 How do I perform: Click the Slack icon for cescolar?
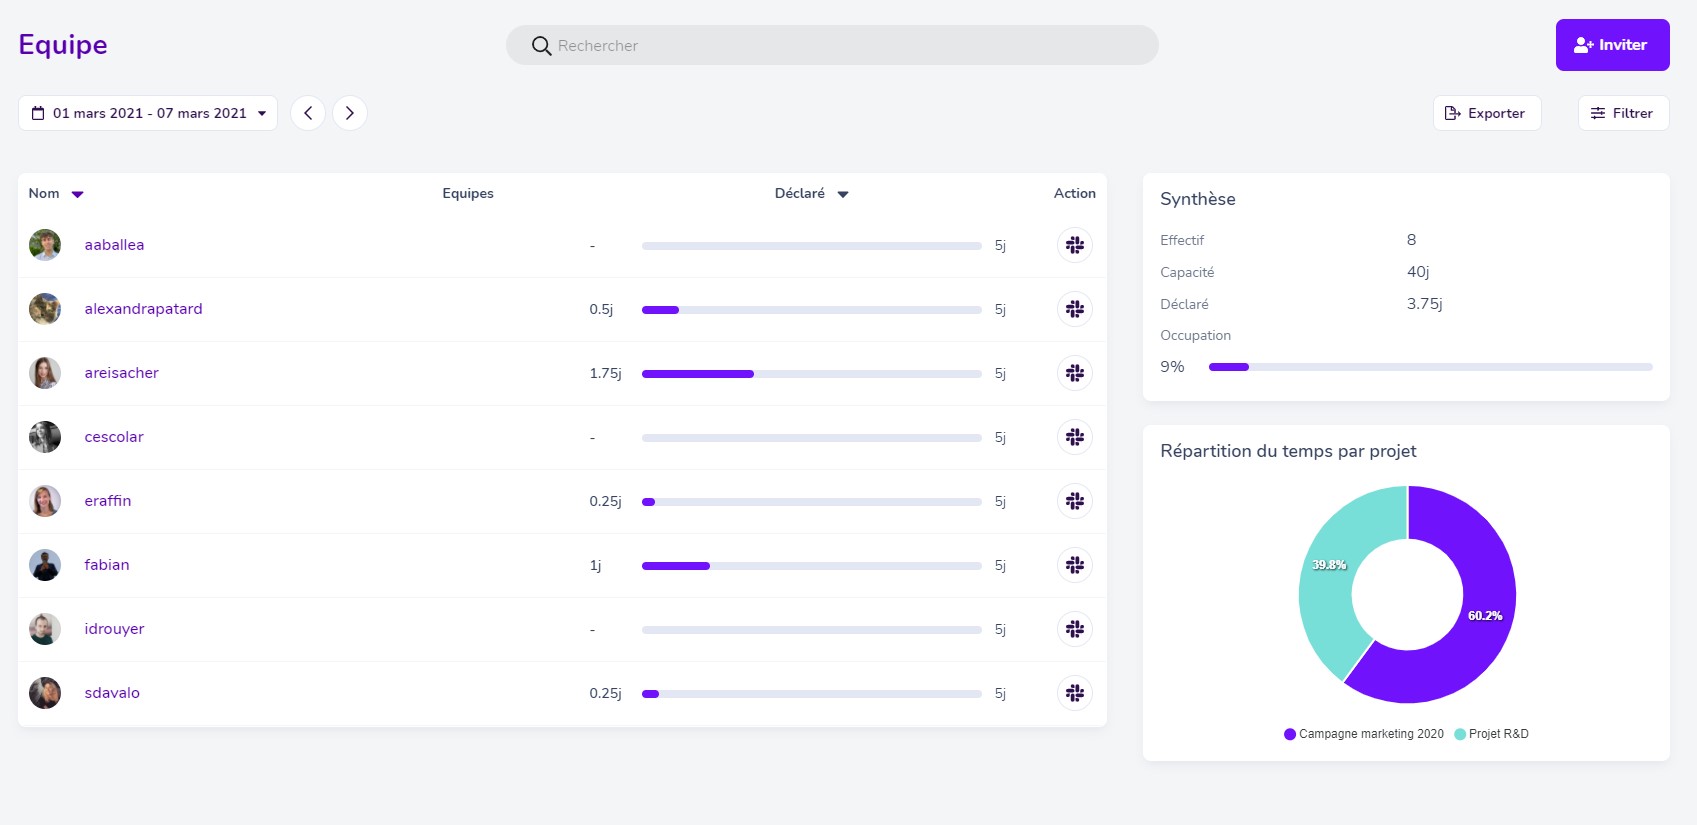[1074, 437]
